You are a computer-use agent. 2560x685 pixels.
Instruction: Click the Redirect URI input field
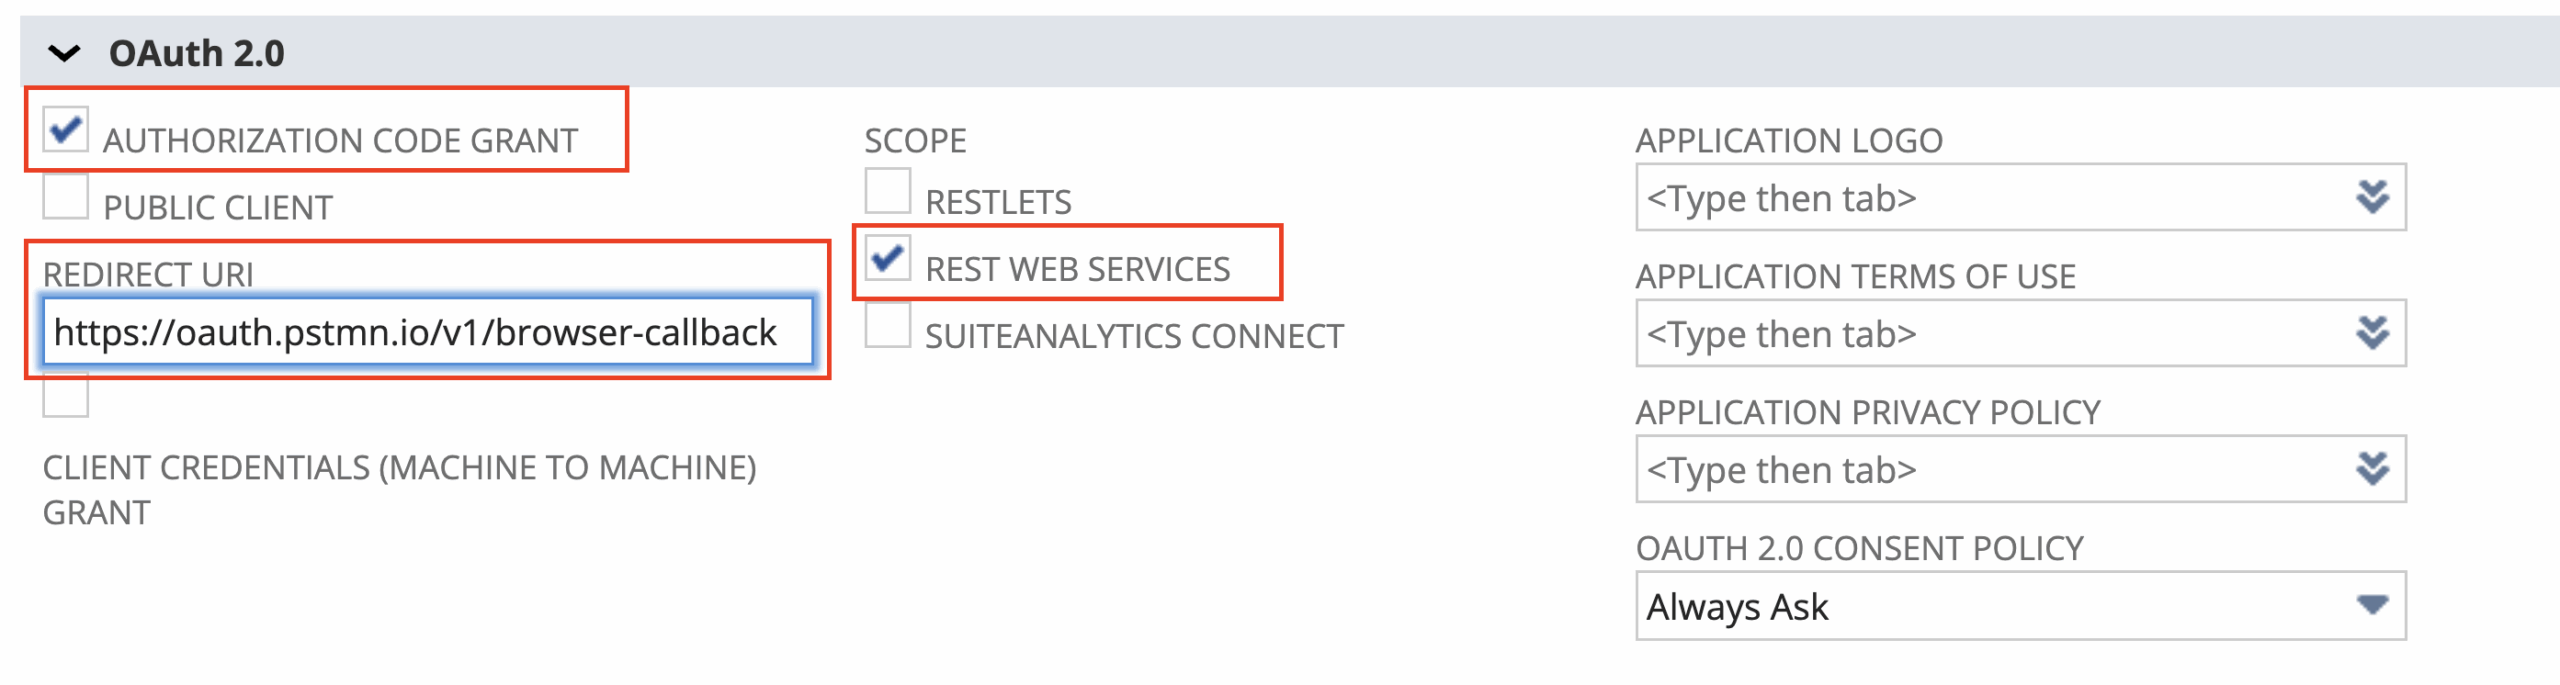click(428, 332)
